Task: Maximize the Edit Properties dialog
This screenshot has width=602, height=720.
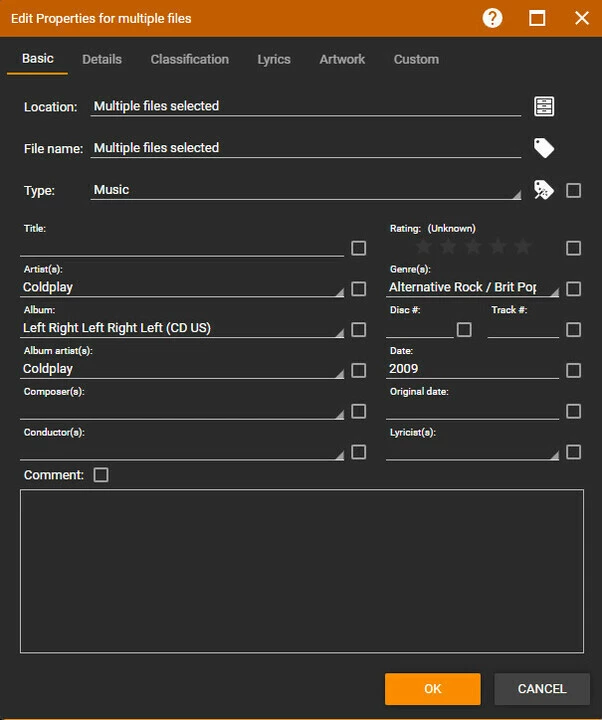Action: click(x=537, y=18)
